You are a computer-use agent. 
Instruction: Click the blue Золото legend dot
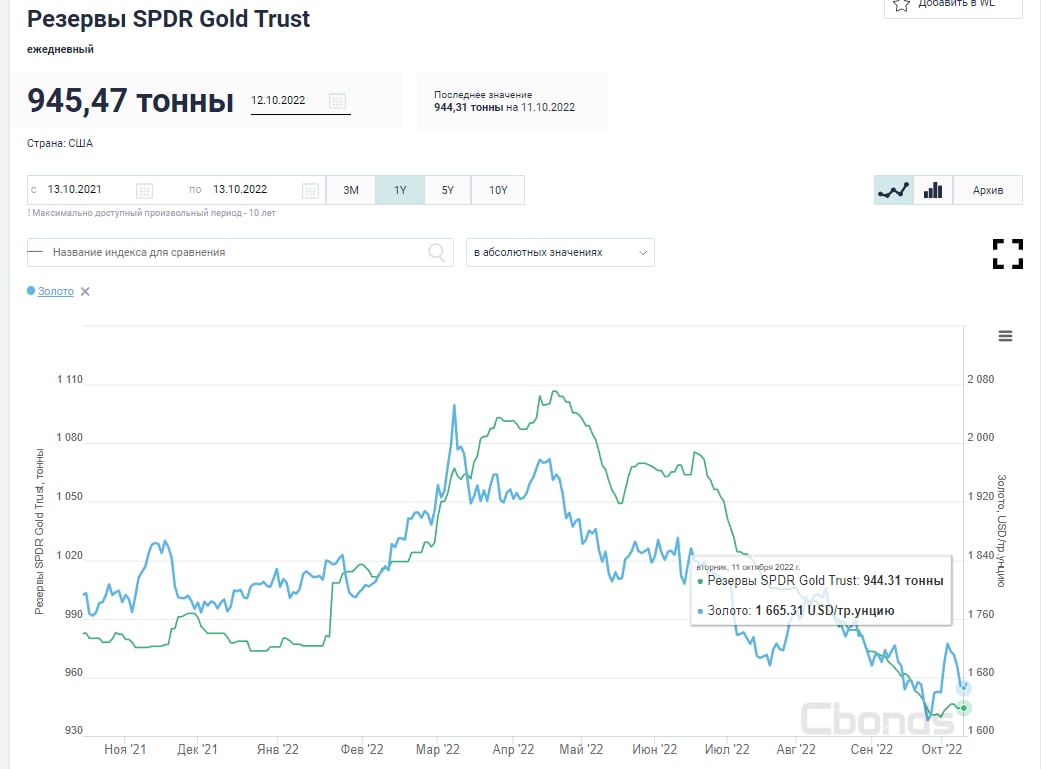pos(31,291)
